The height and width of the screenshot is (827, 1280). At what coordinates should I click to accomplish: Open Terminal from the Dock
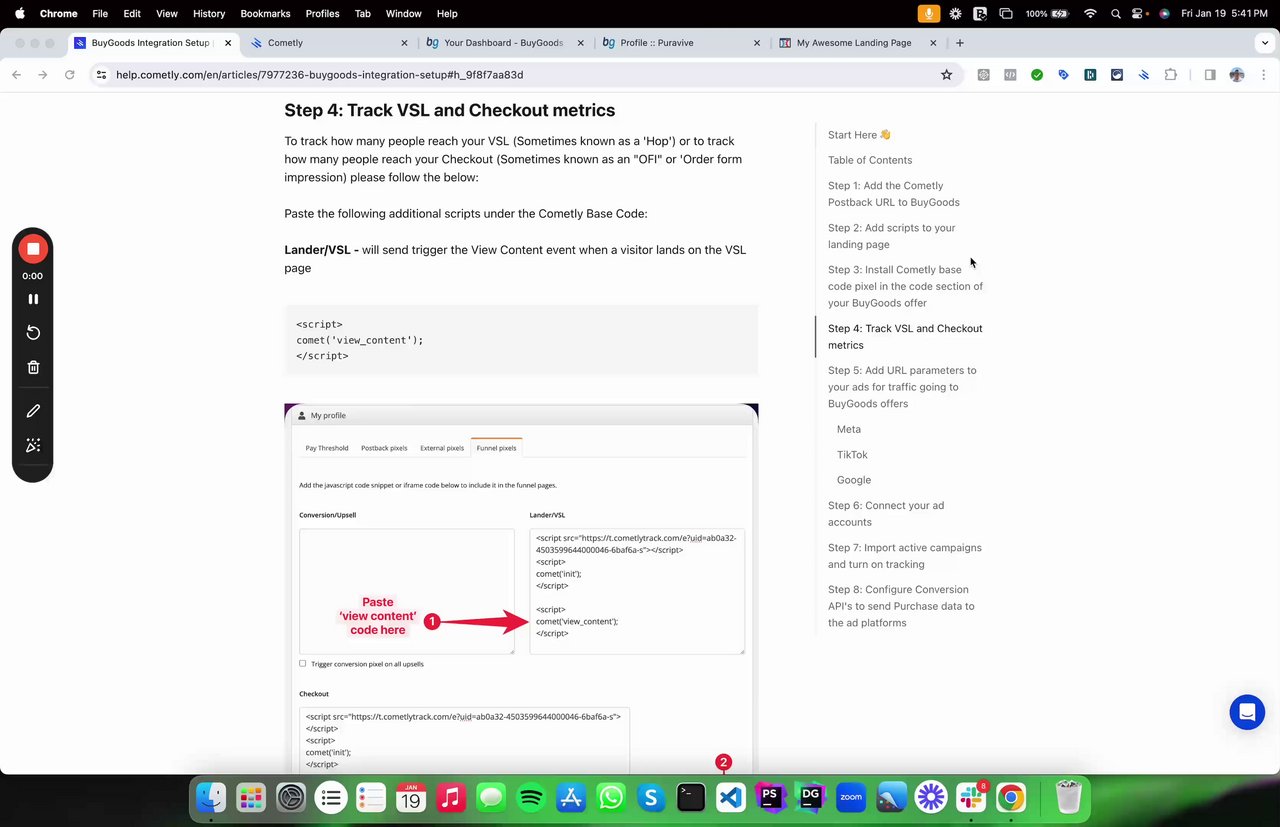[x=691, y=797]
